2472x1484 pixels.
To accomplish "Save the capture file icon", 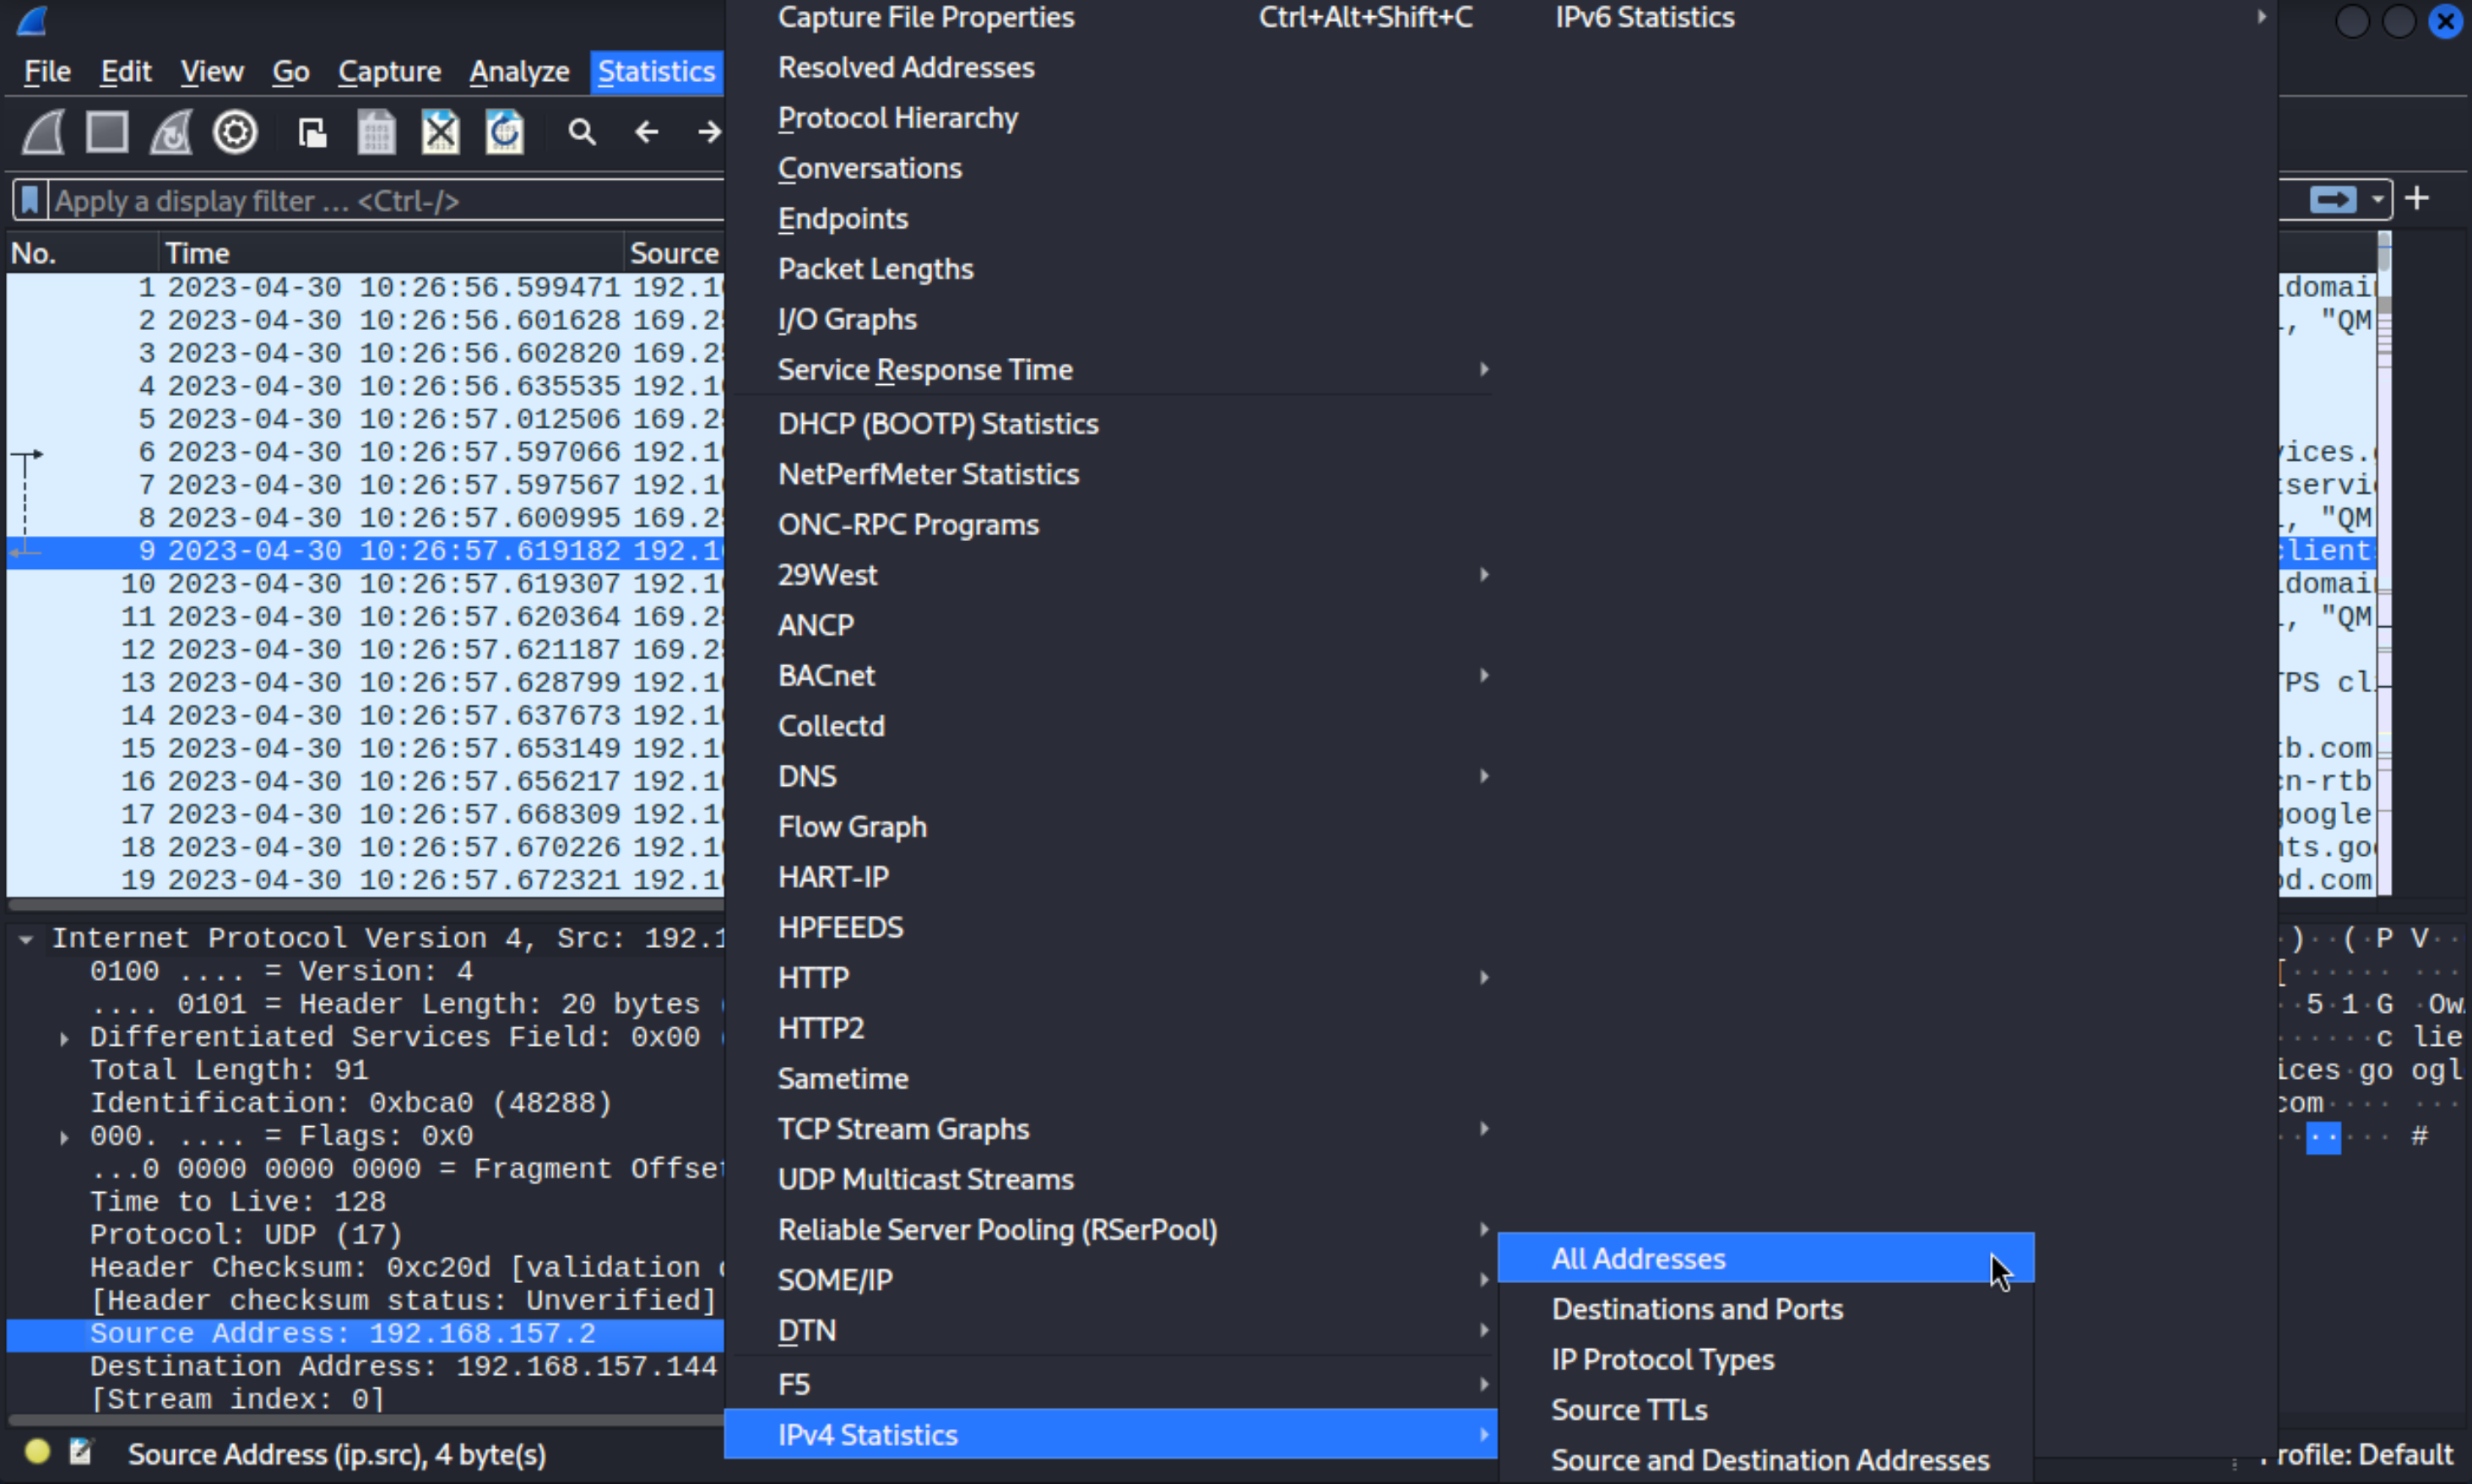I will click(377, 132).
